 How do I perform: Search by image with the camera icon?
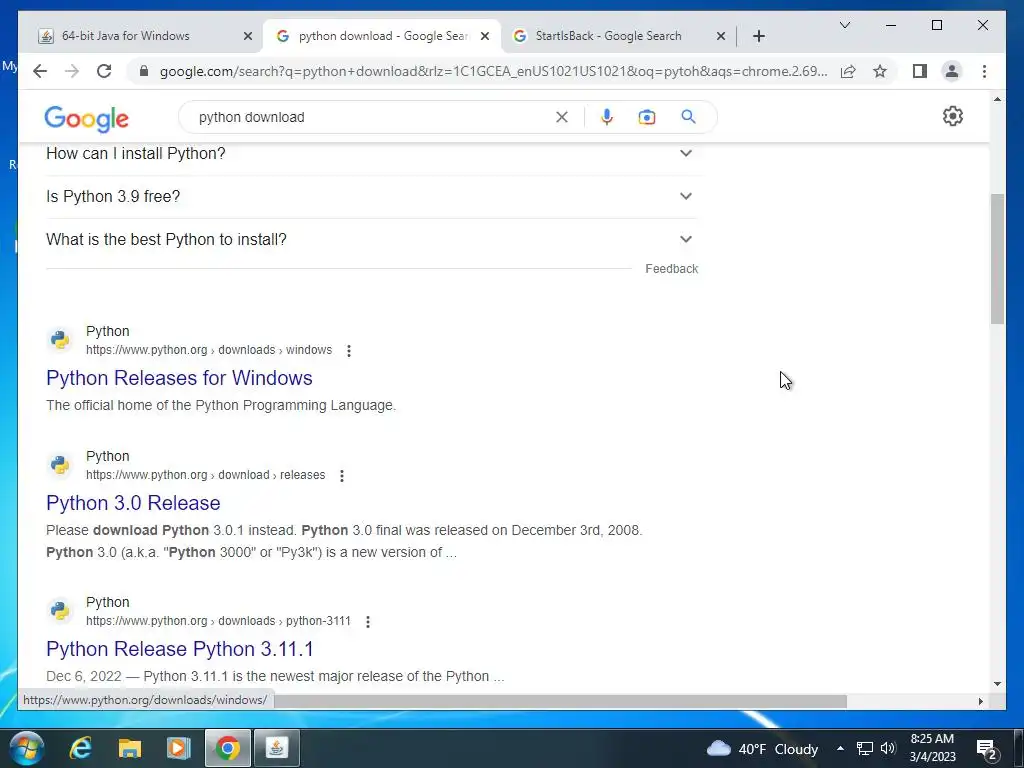(647, 117)
